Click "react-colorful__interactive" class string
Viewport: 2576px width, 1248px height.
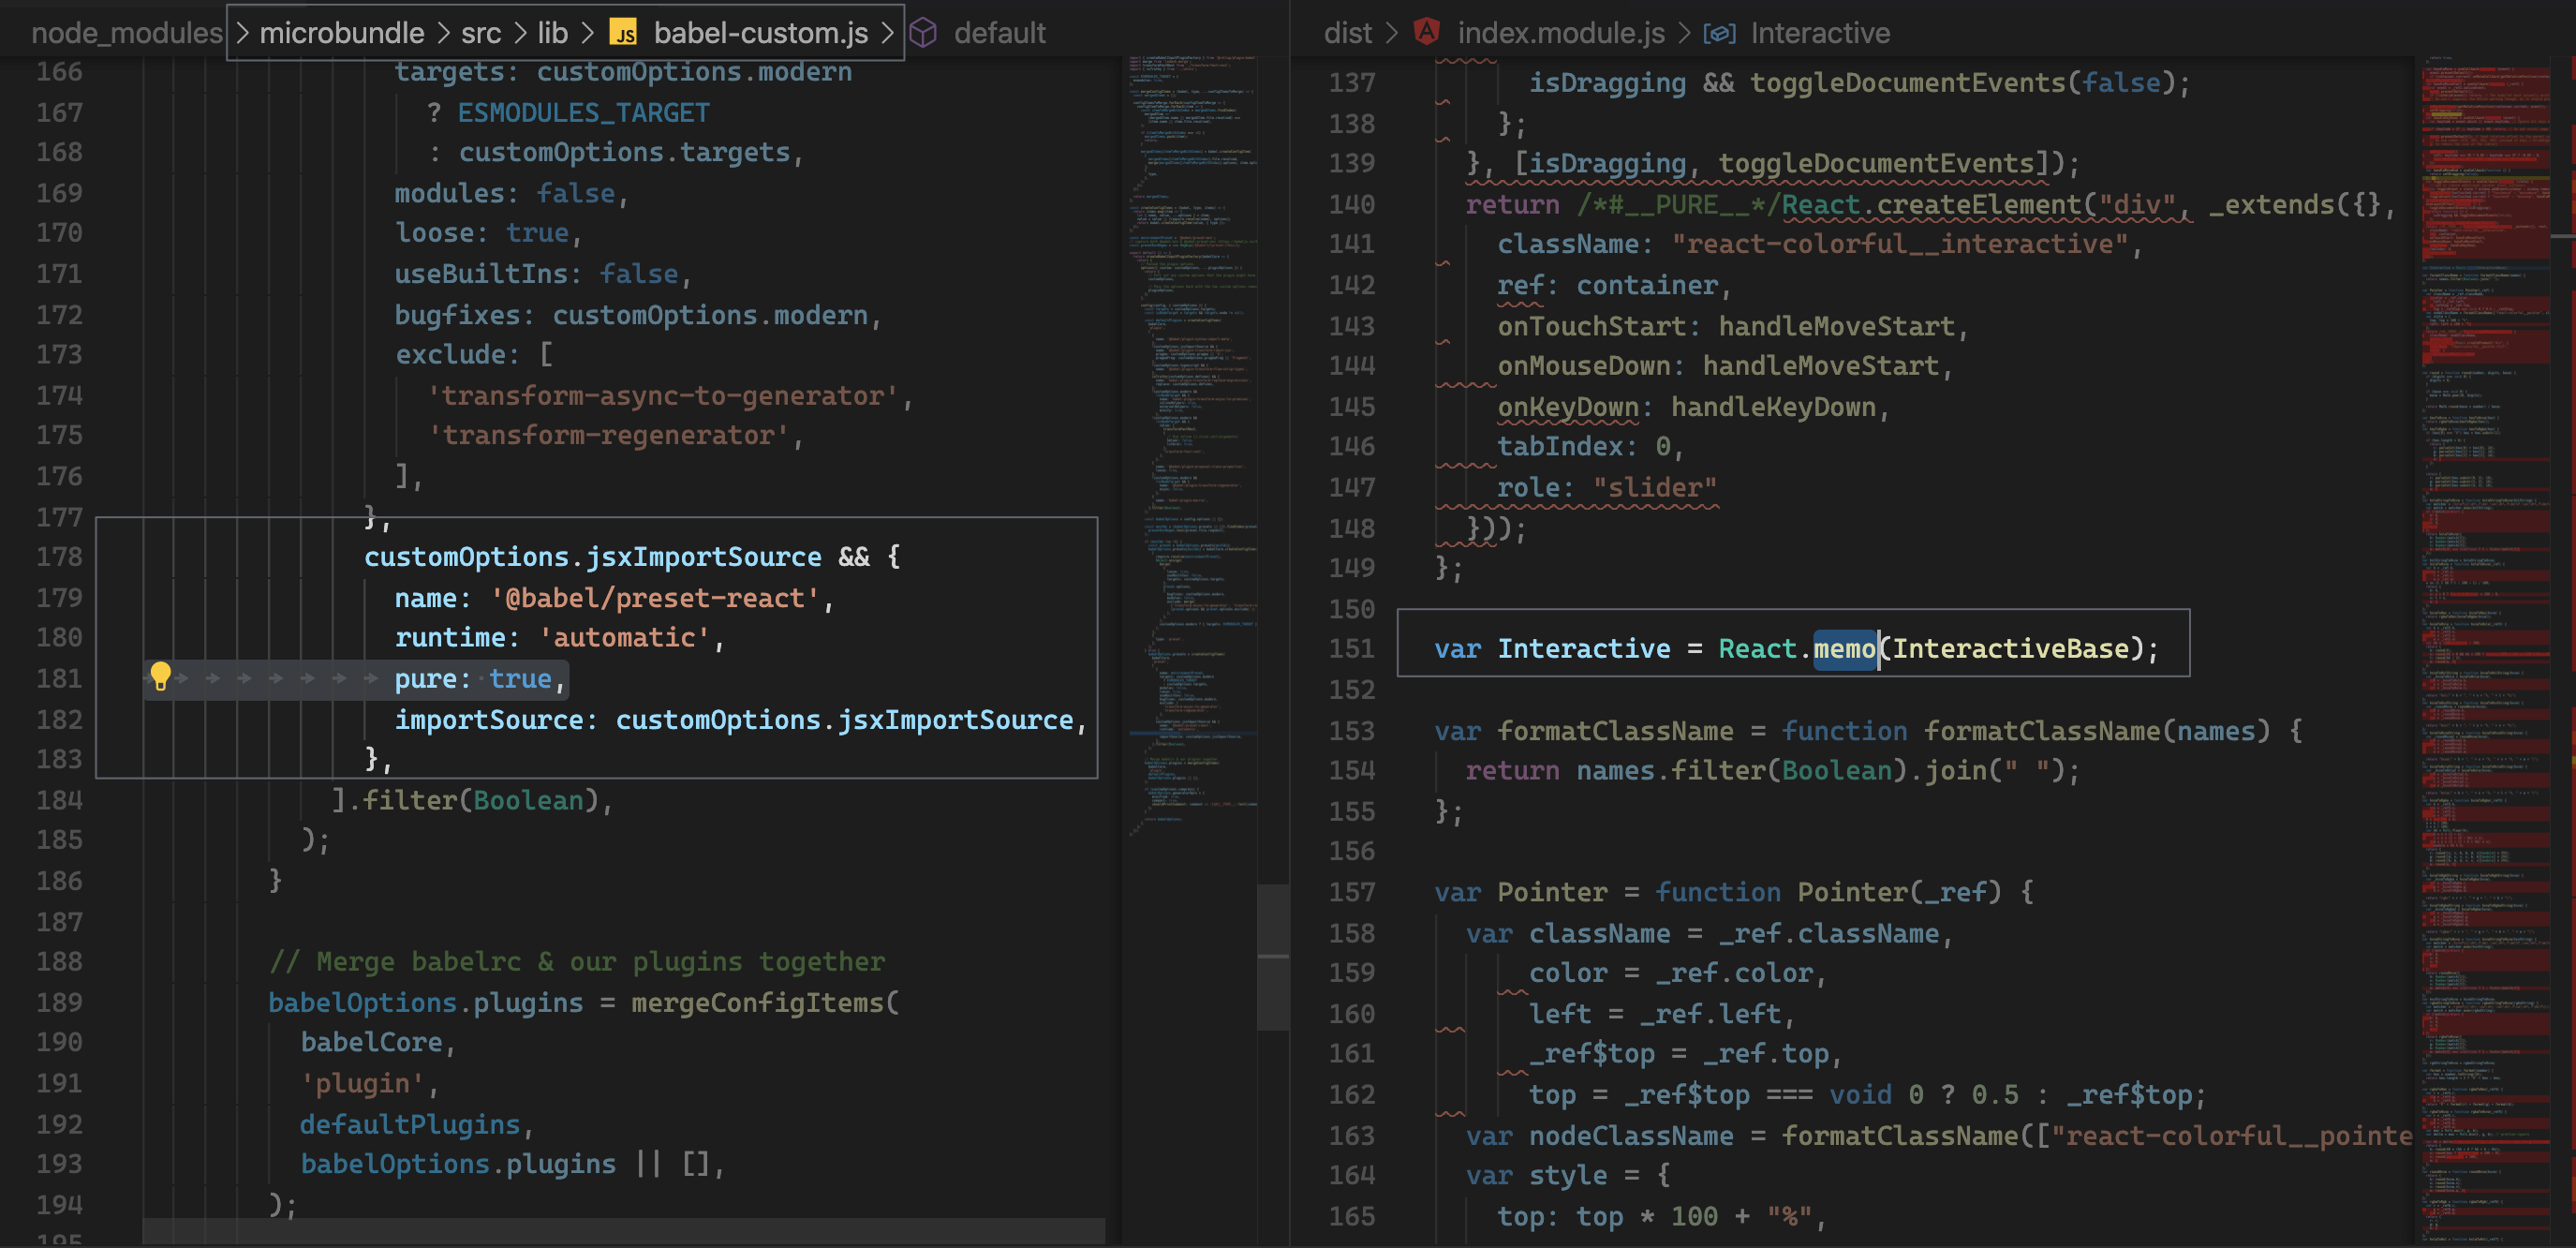click(x=1900, y=244)
